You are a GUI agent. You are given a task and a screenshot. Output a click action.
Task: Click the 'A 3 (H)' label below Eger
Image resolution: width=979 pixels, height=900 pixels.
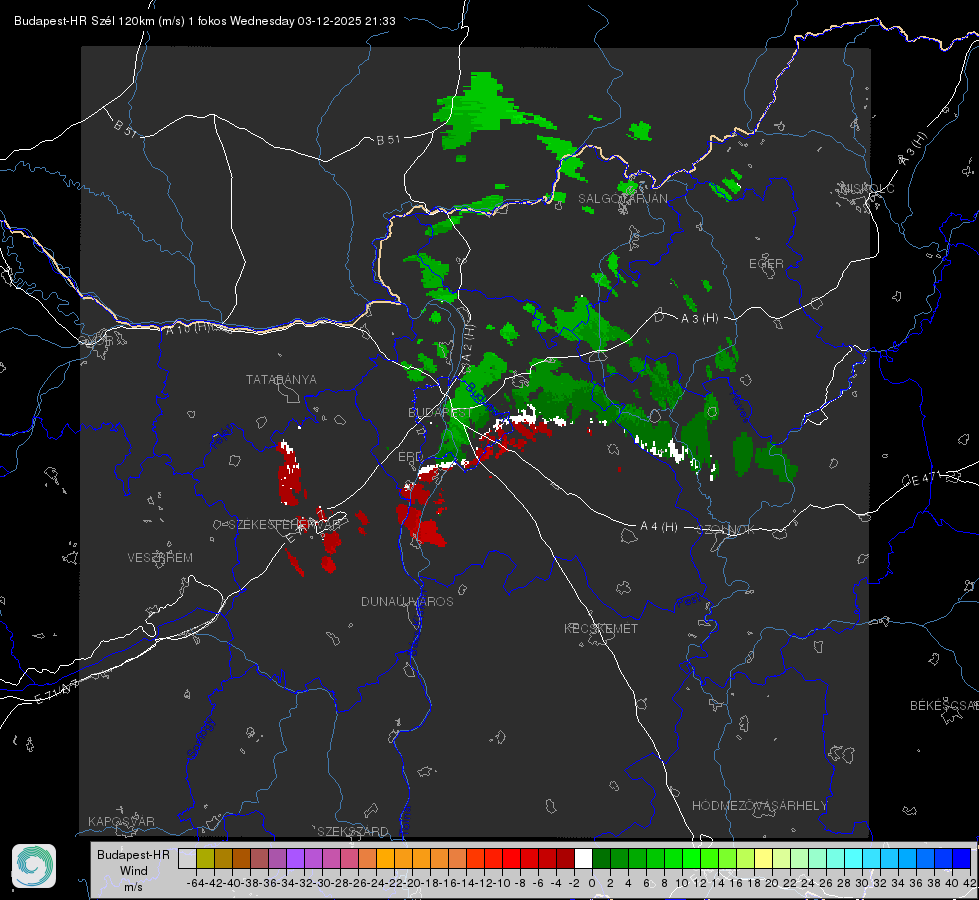pyautogui.click(x=699, y=319)
